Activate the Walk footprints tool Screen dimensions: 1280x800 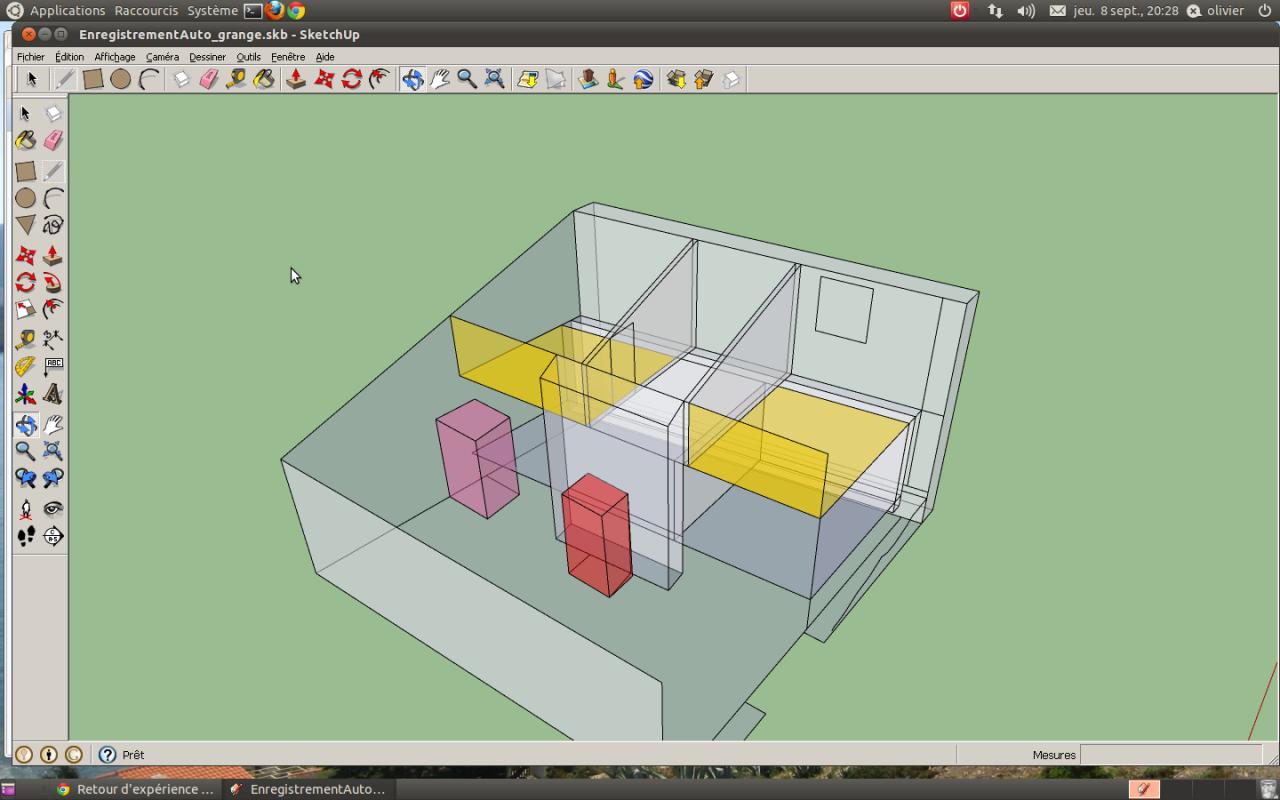(25, 536)
